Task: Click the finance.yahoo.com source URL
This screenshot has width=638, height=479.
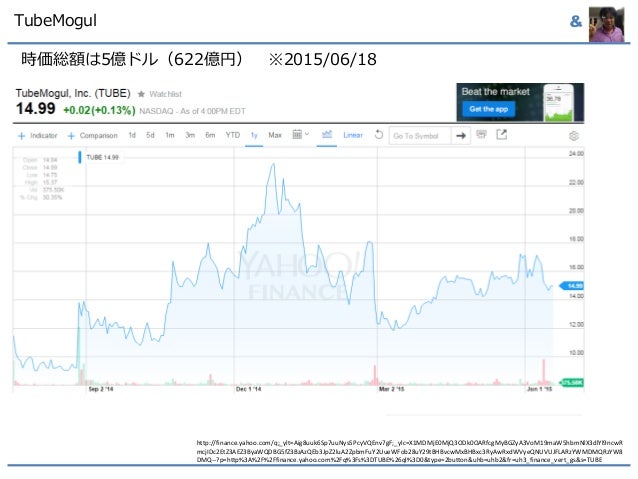Action: pyautogui.click(x=409, y=451)
